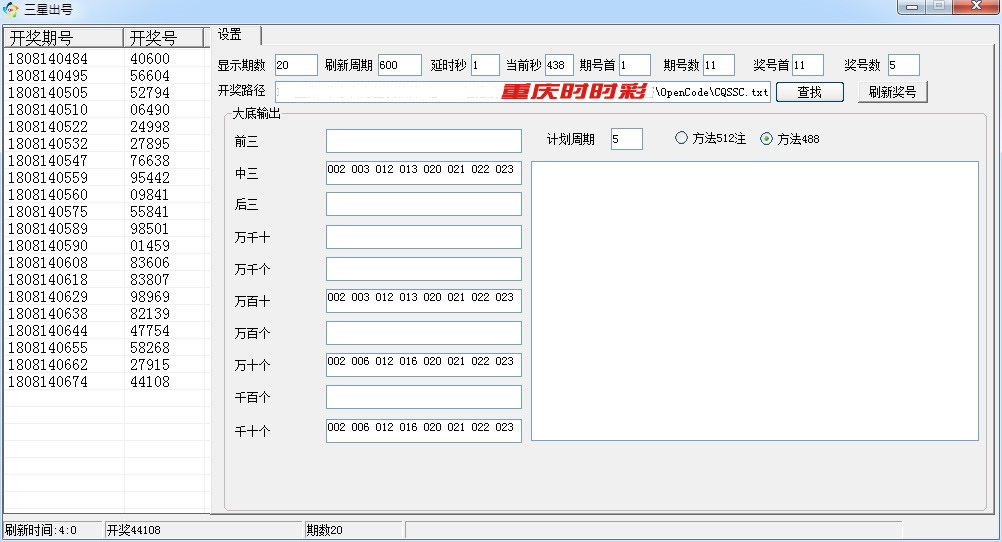Viewport: 1002px width, 542px height.
Task: Select the 方法488 radio option
Action: 767,139
